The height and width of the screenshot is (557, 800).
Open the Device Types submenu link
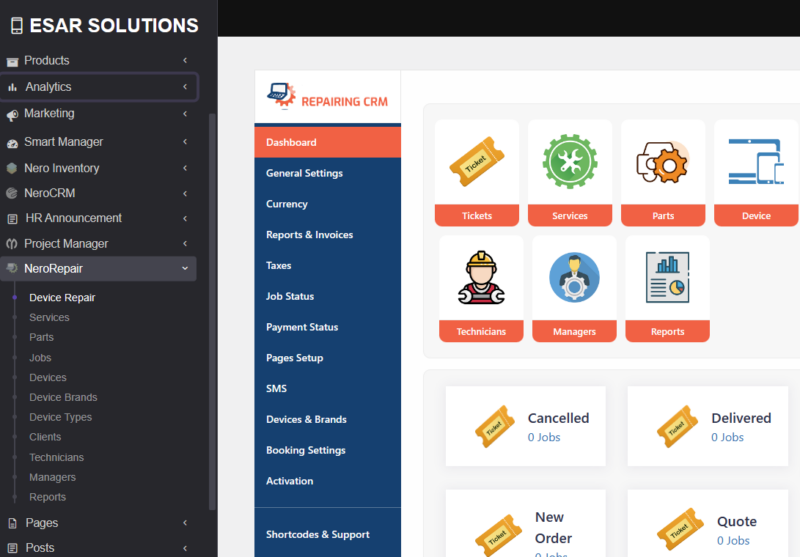(x=61, y=417)
